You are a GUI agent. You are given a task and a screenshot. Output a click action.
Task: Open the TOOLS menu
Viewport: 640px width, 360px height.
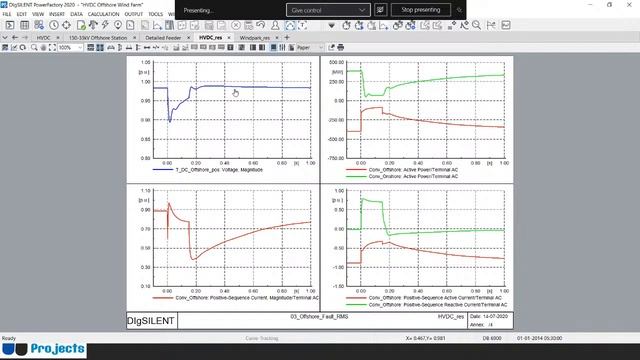tap(156, 14)
